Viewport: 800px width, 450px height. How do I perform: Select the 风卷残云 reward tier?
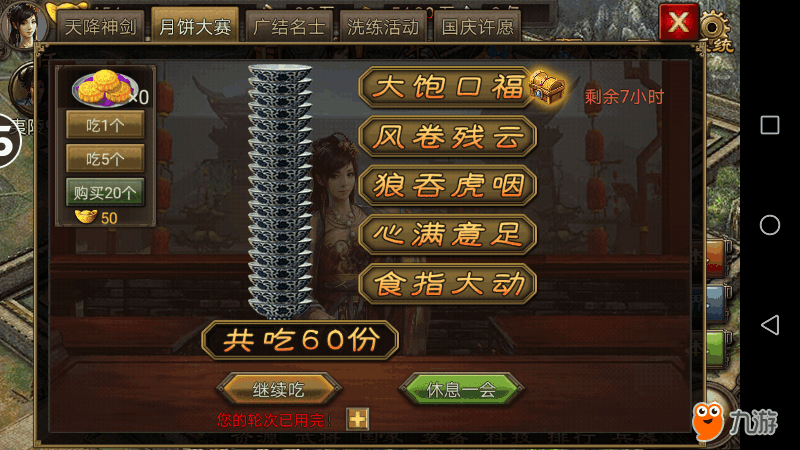tap(448, 136)
